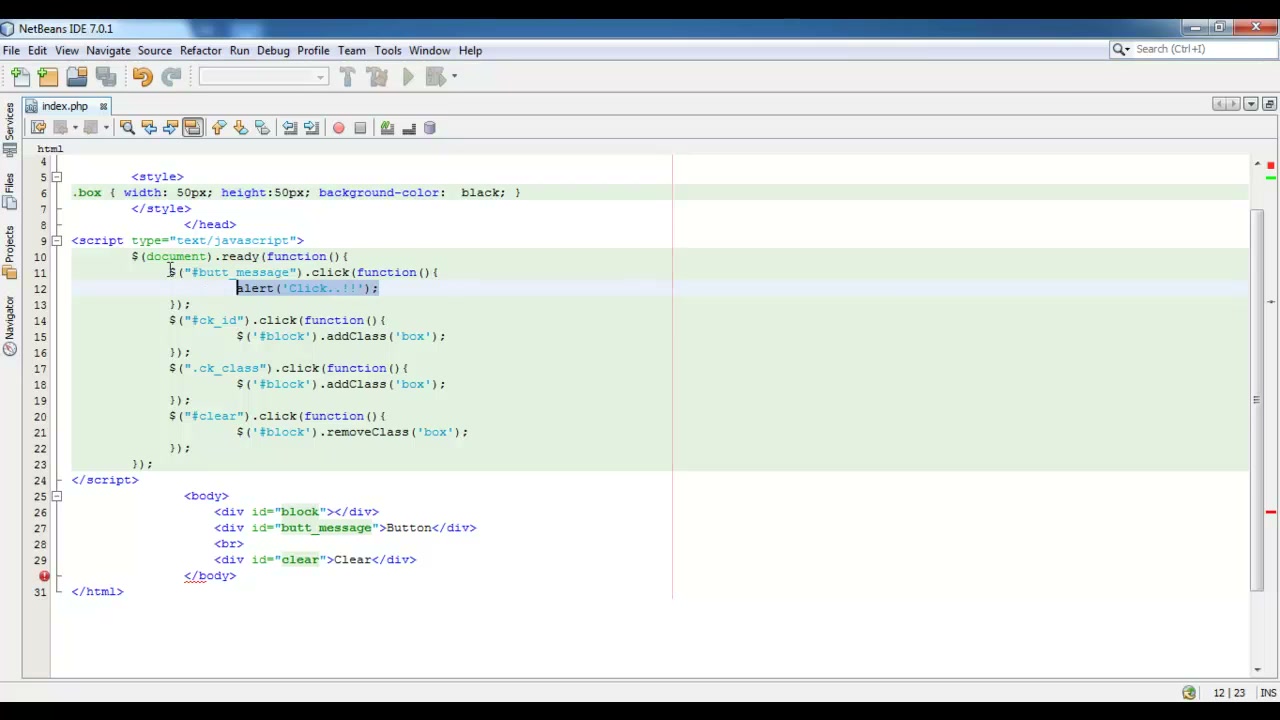This screenshot has height=720, width=1280.
Task: Toggle Highlight Search in editor toolbar
Action: coord(192,128)
